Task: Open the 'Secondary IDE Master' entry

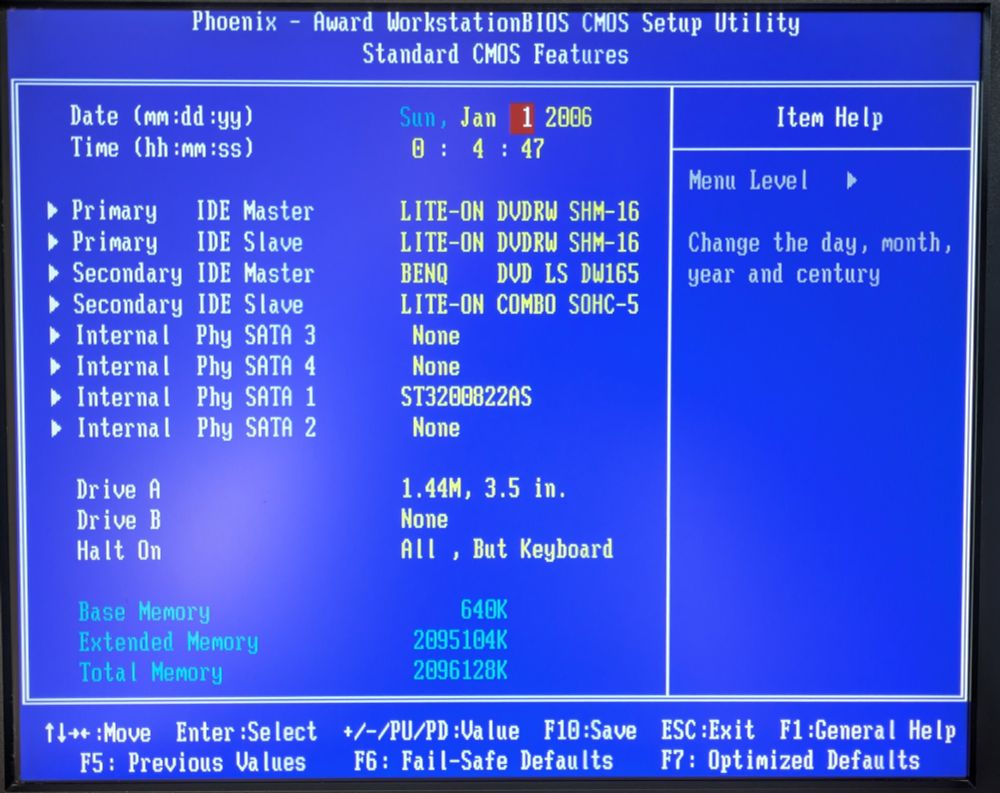Action: [193, 274]
